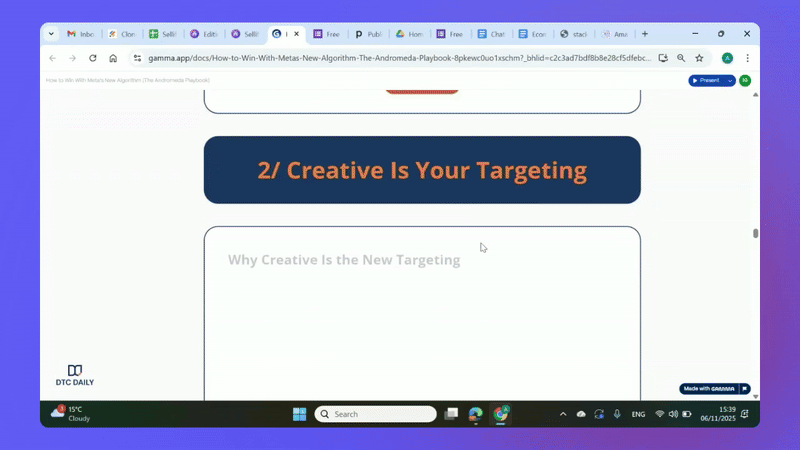Click the sync tray icon
Screen dimensions: 800x450
599,414
